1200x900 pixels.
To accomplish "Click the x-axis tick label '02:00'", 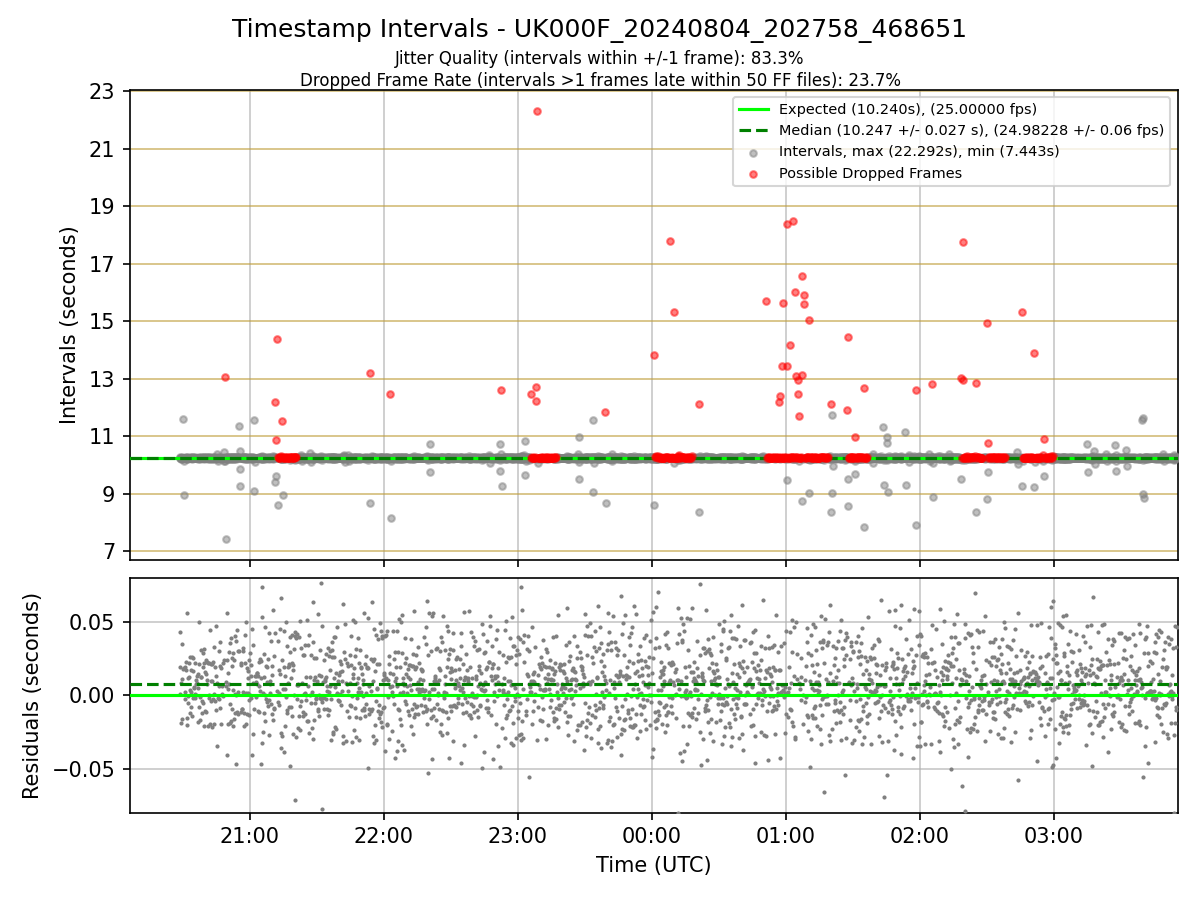I will click(x=920, y=834).
